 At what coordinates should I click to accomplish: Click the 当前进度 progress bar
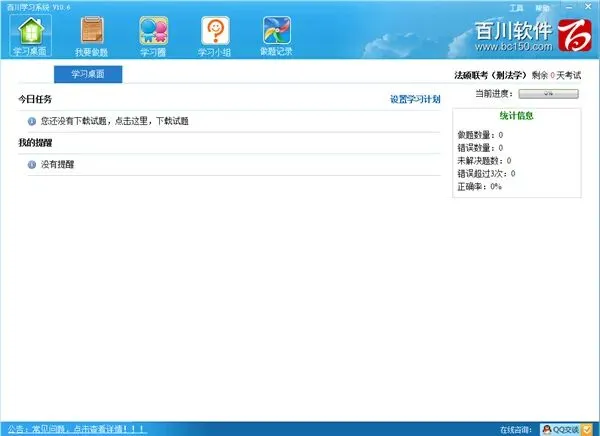pos(548,94)
